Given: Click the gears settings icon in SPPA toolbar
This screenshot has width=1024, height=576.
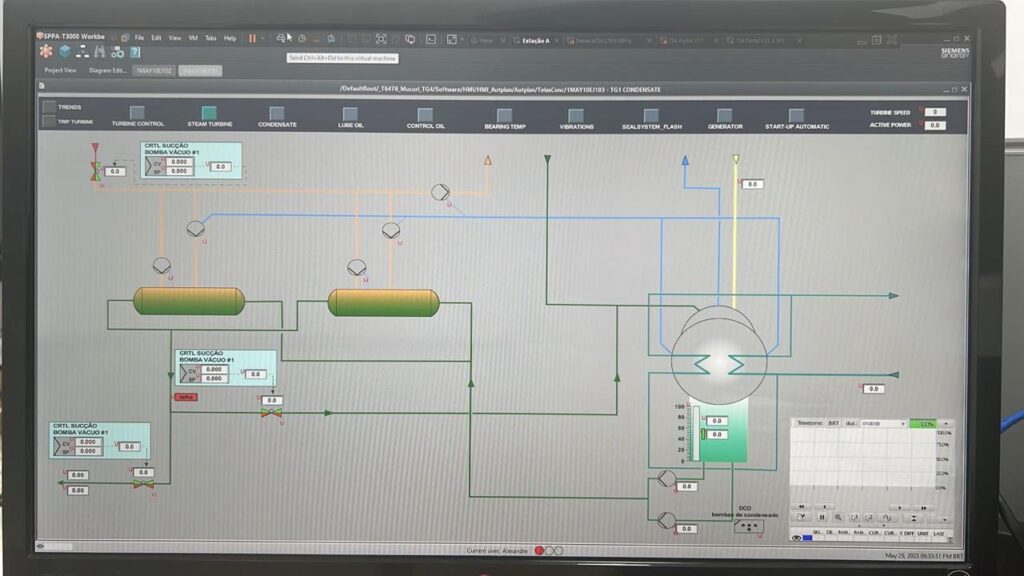Looking at the screenshot, I should 118,52.
